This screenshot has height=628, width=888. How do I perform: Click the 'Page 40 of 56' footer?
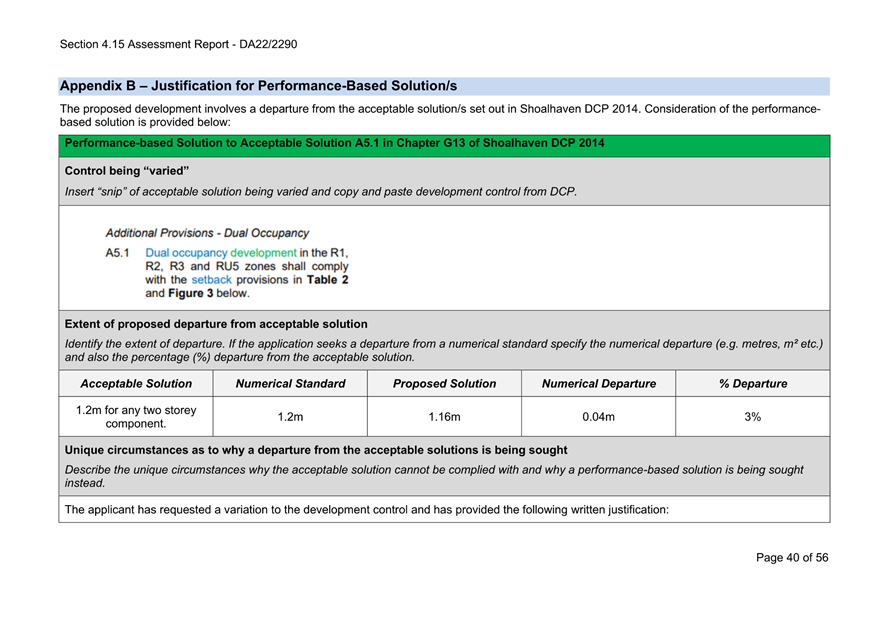(x=792, y=558)
